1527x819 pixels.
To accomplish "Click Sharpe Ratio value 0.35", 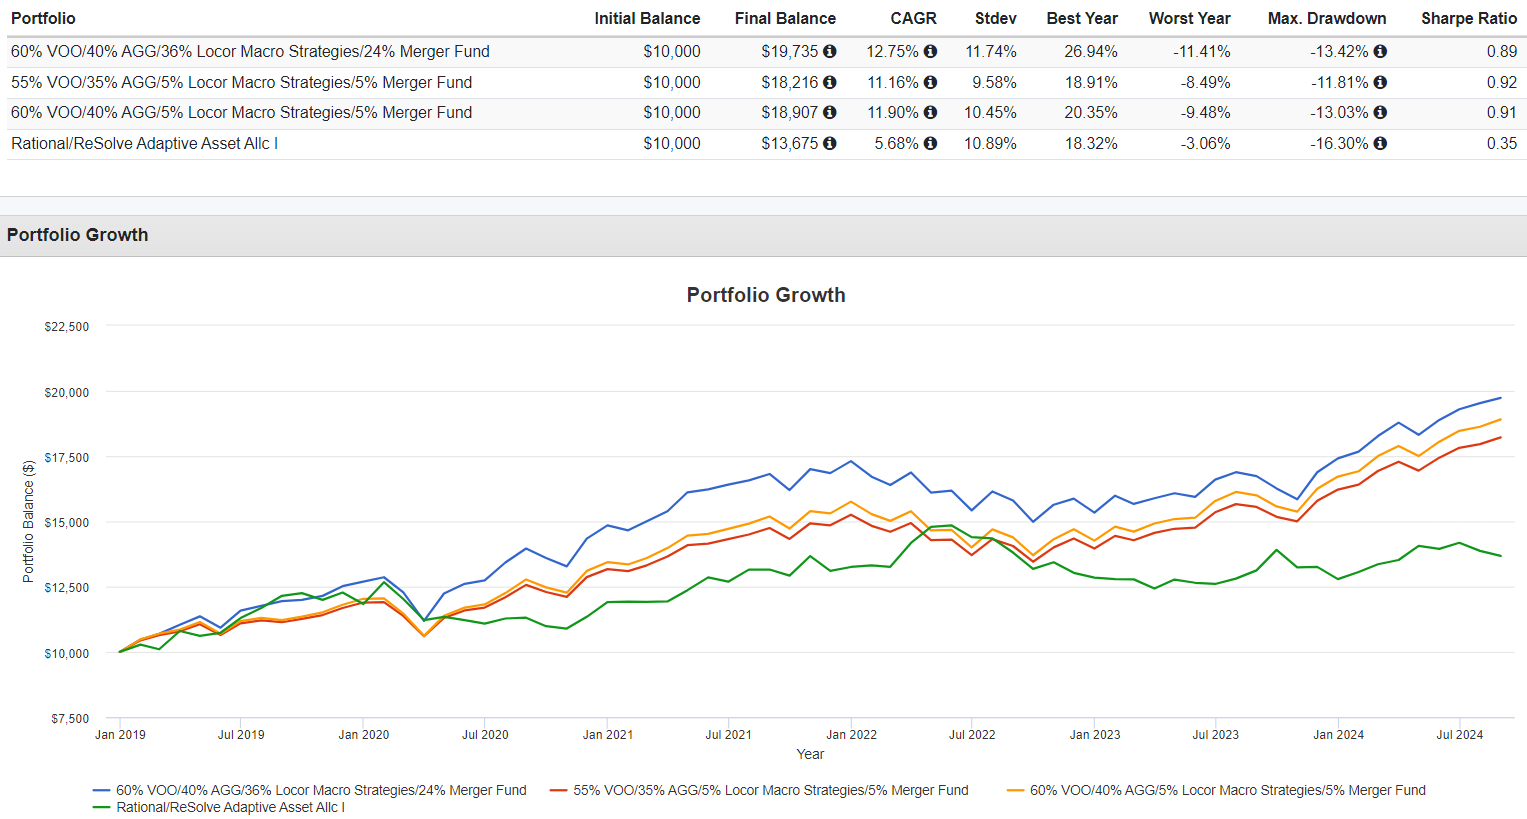I will coord(1502,143).
